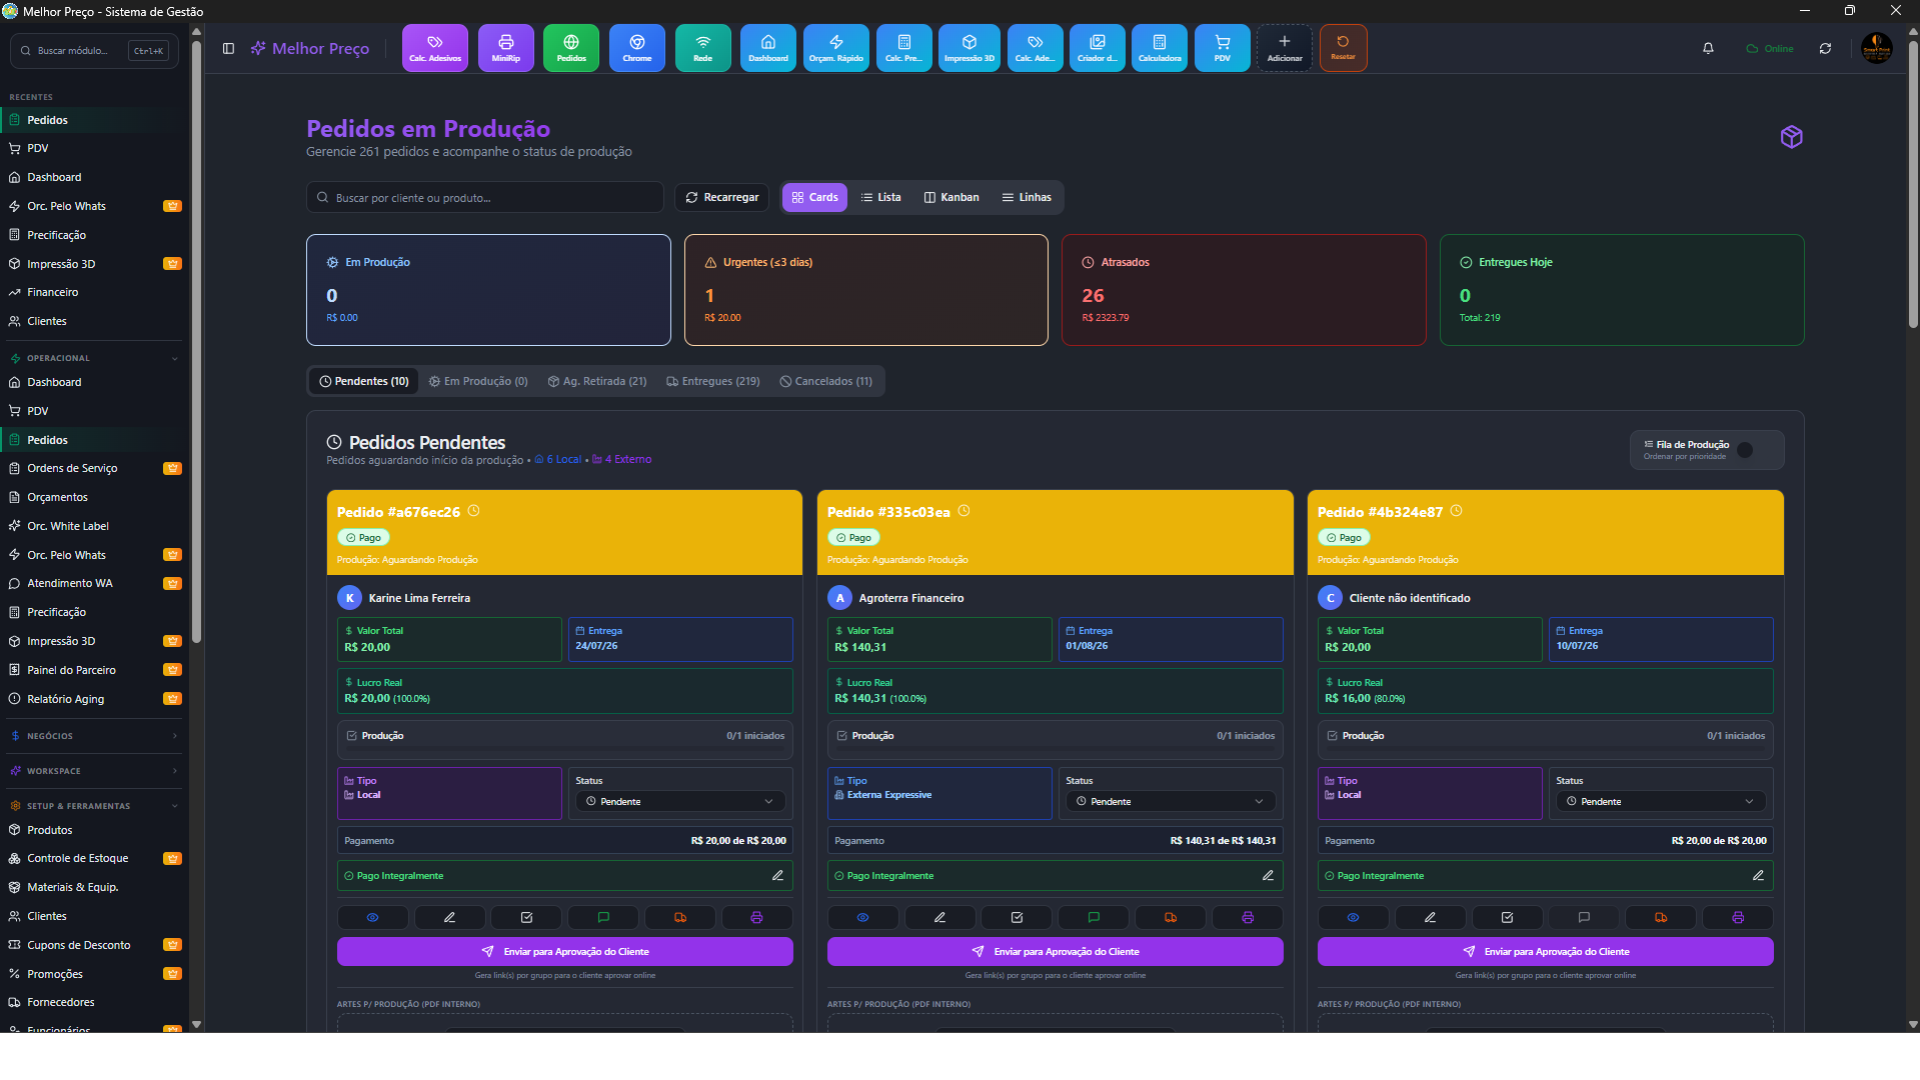The image size is (1920, 1080).
Task: Edit order #335c03ea with the pencil icon
Action: [940, 917]
